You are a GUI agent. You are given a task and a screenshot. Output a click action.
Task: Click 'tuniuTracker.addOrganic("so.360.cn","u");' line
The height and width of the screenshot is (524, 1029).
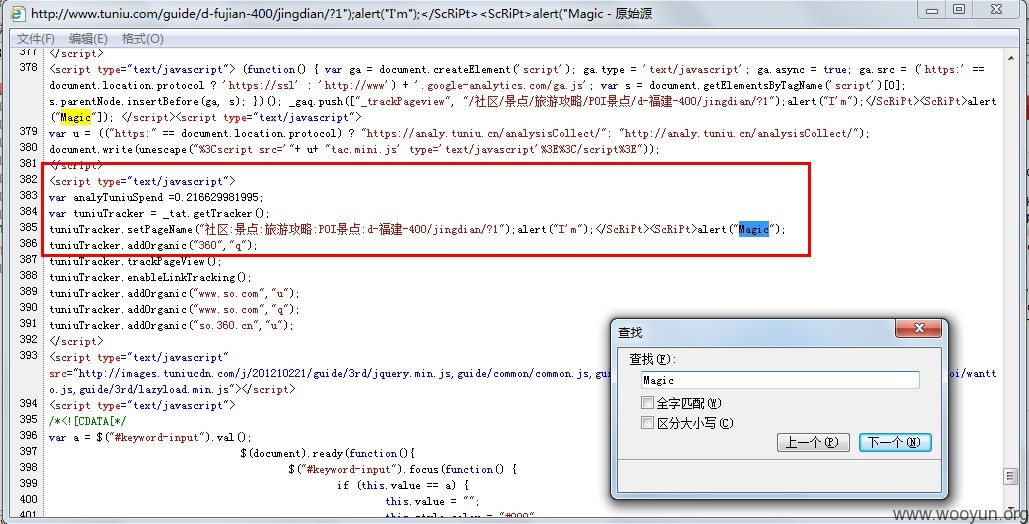click(172, 325)
